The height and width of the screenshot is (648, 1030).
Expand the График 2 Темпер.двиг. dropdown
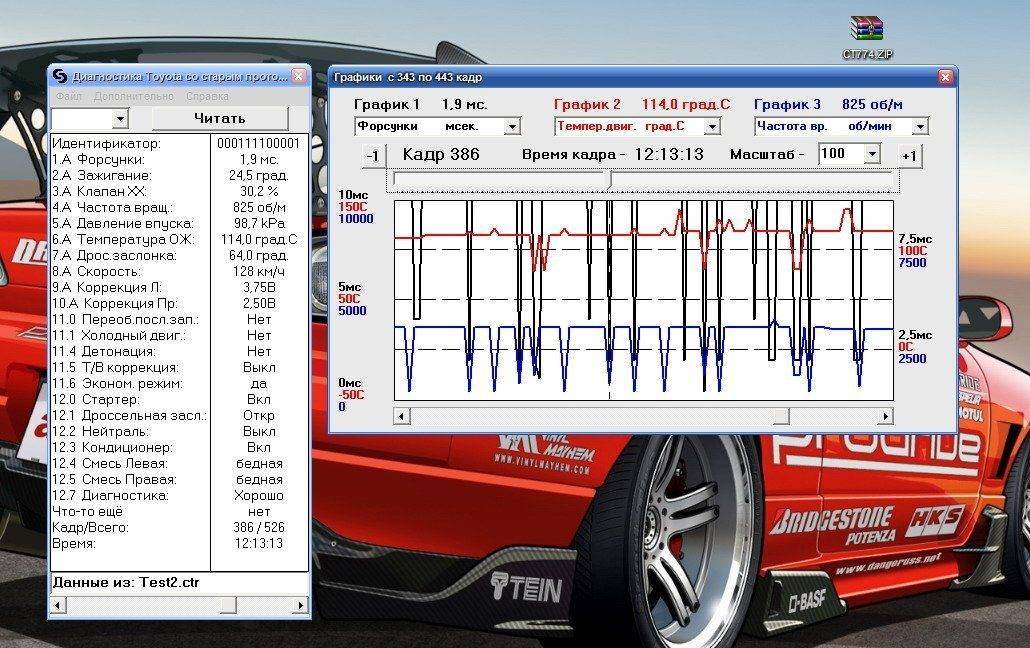(712, 127)
